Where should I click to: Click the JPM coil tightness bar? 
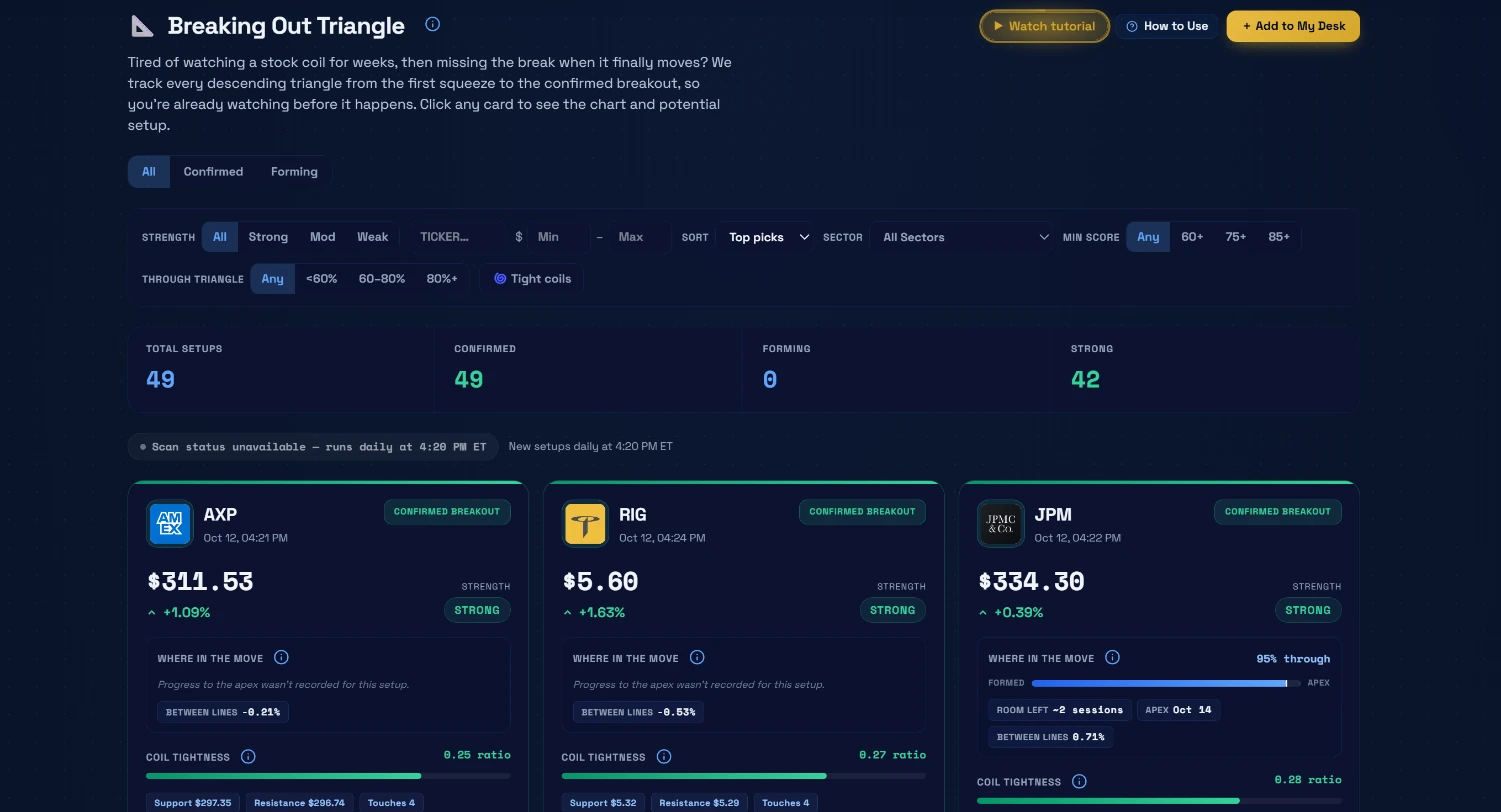tap(1159, 801)
